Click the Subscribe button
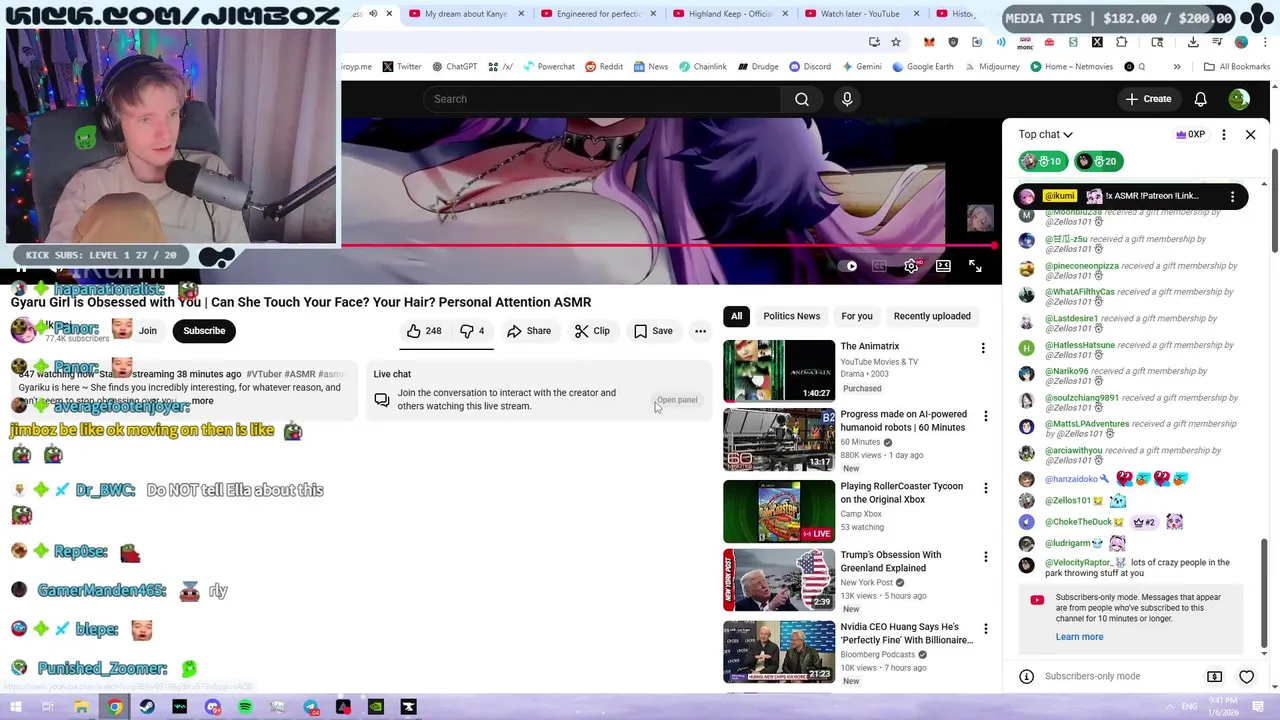 pyautogui.click(x=204, y=331)
